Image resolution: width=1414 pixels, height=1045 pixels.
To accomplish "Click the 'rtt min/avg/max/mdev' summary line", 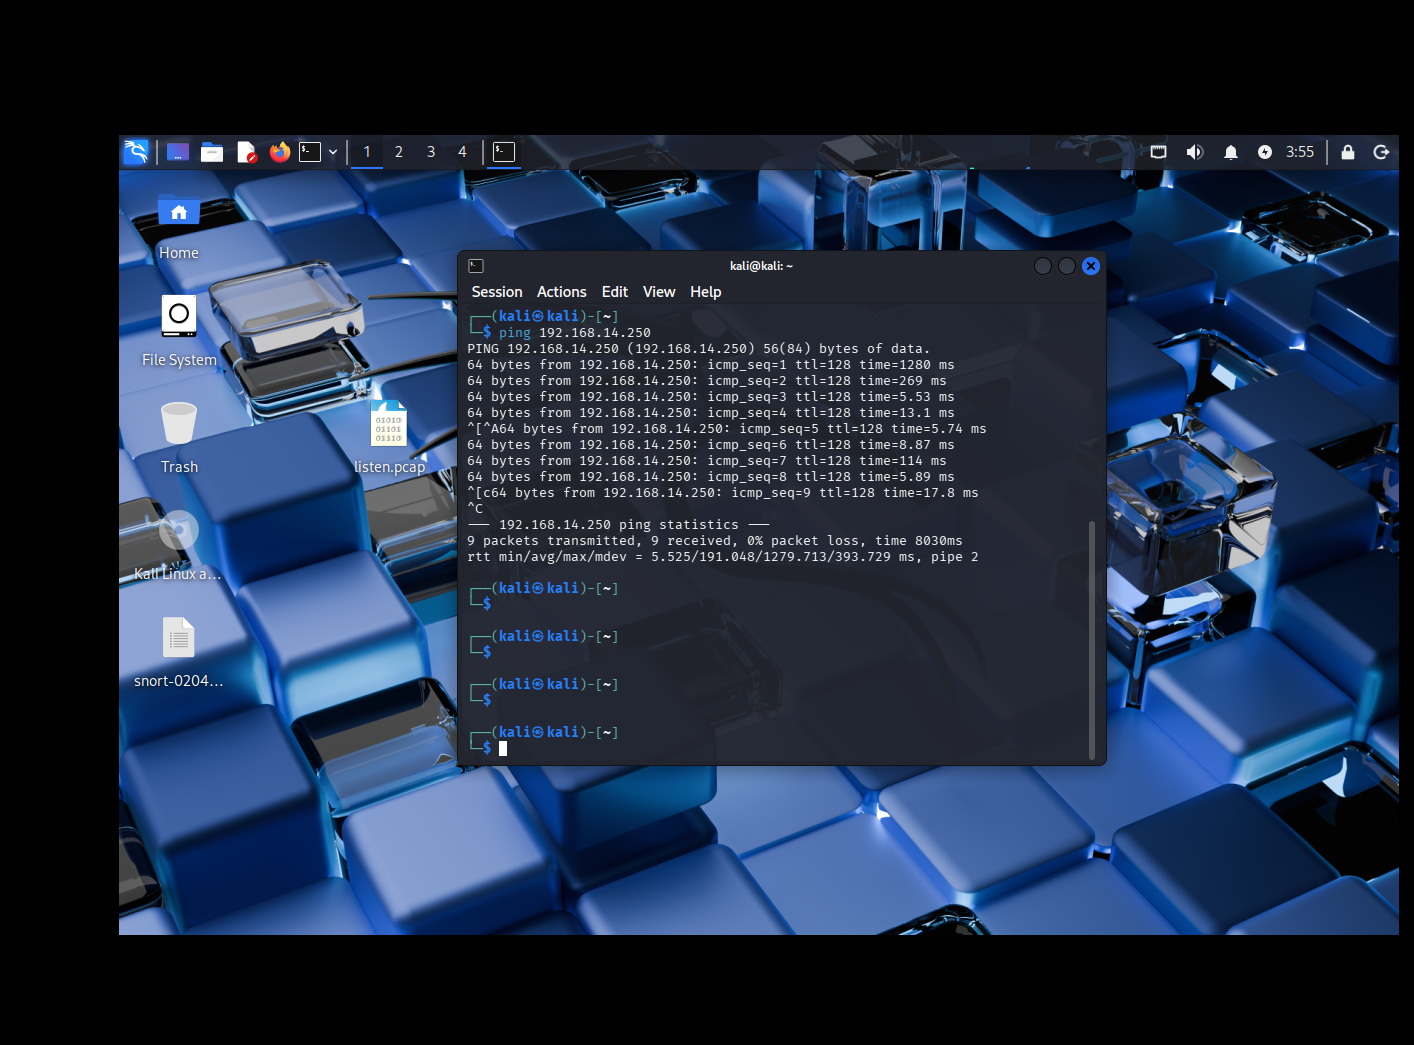I will click(x=723, y=557).
